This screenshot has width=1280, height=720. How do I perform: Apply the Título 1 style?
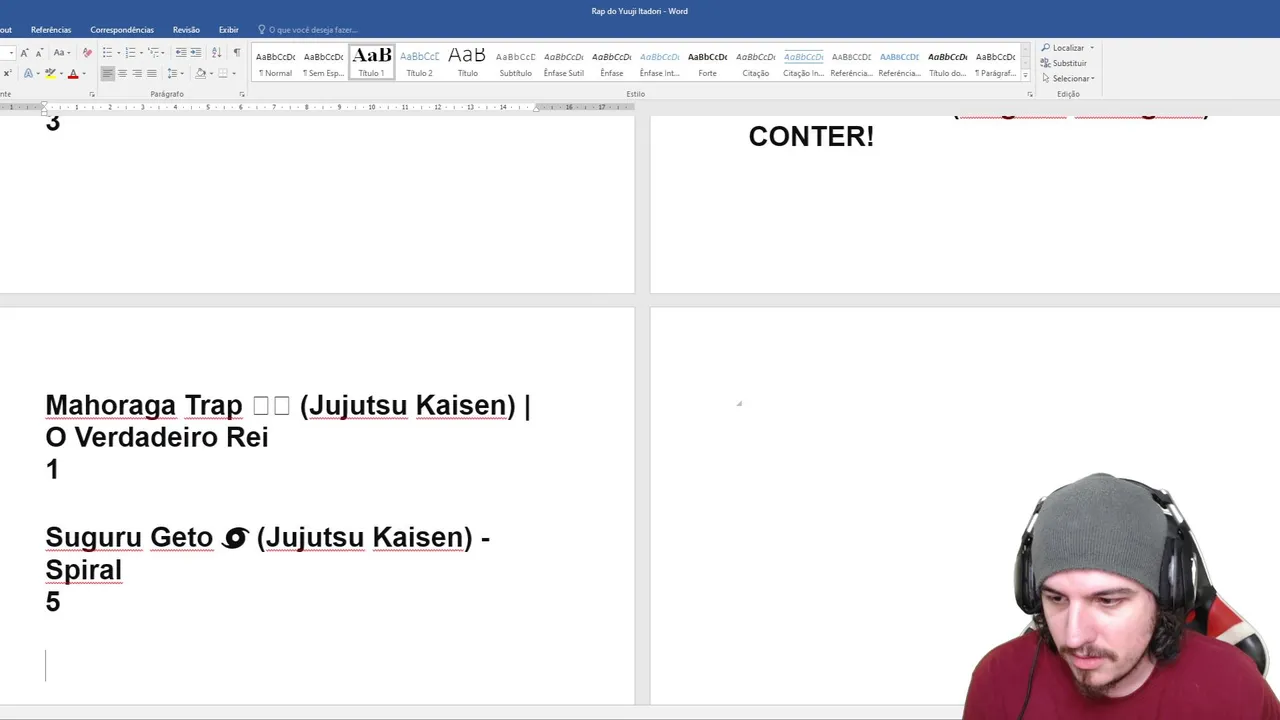371,63
